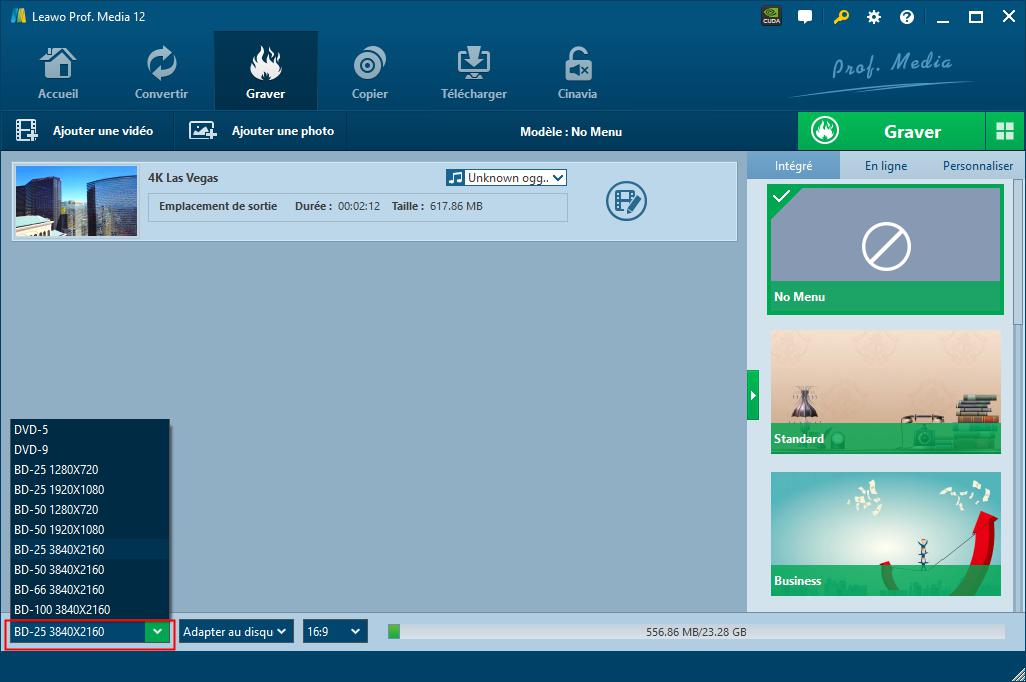Open the Unknown ogg audio track dropdown
Image resolution: width=1026 pixels, height=682 pixels.
(506, 177)
